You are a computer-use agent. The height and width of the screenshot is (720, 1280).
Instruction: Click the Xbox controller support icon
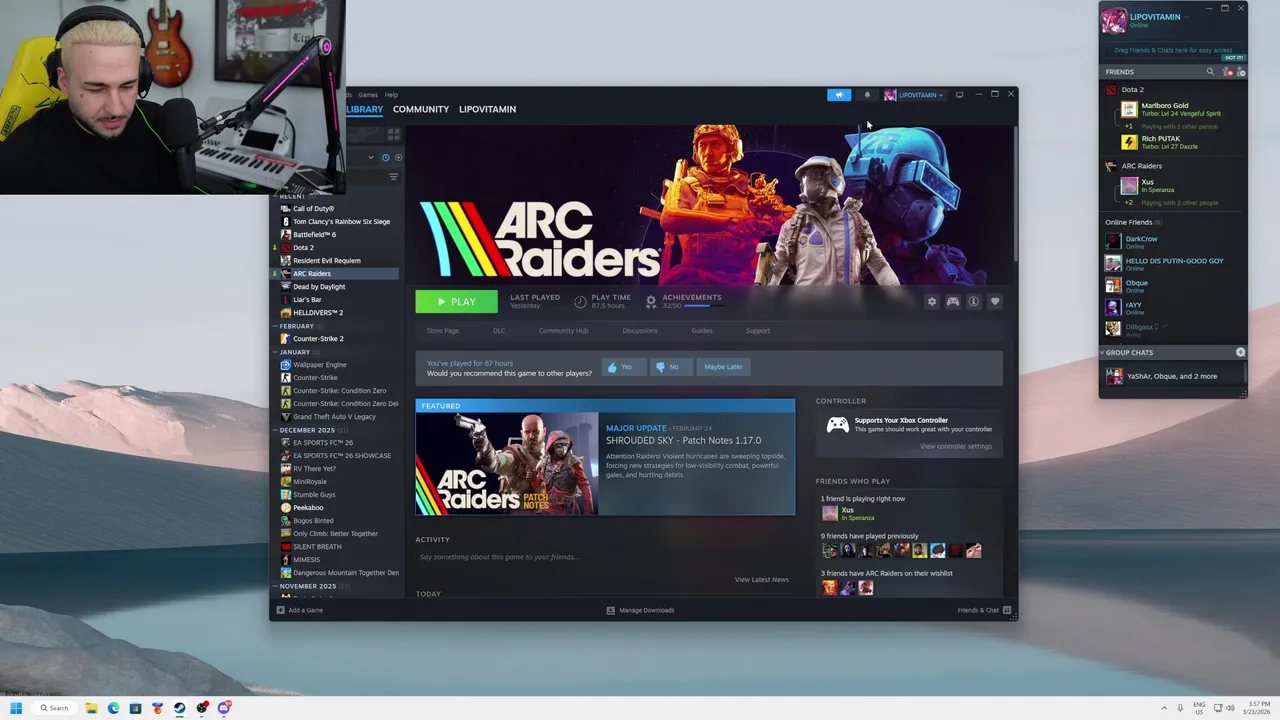point(837,425)
